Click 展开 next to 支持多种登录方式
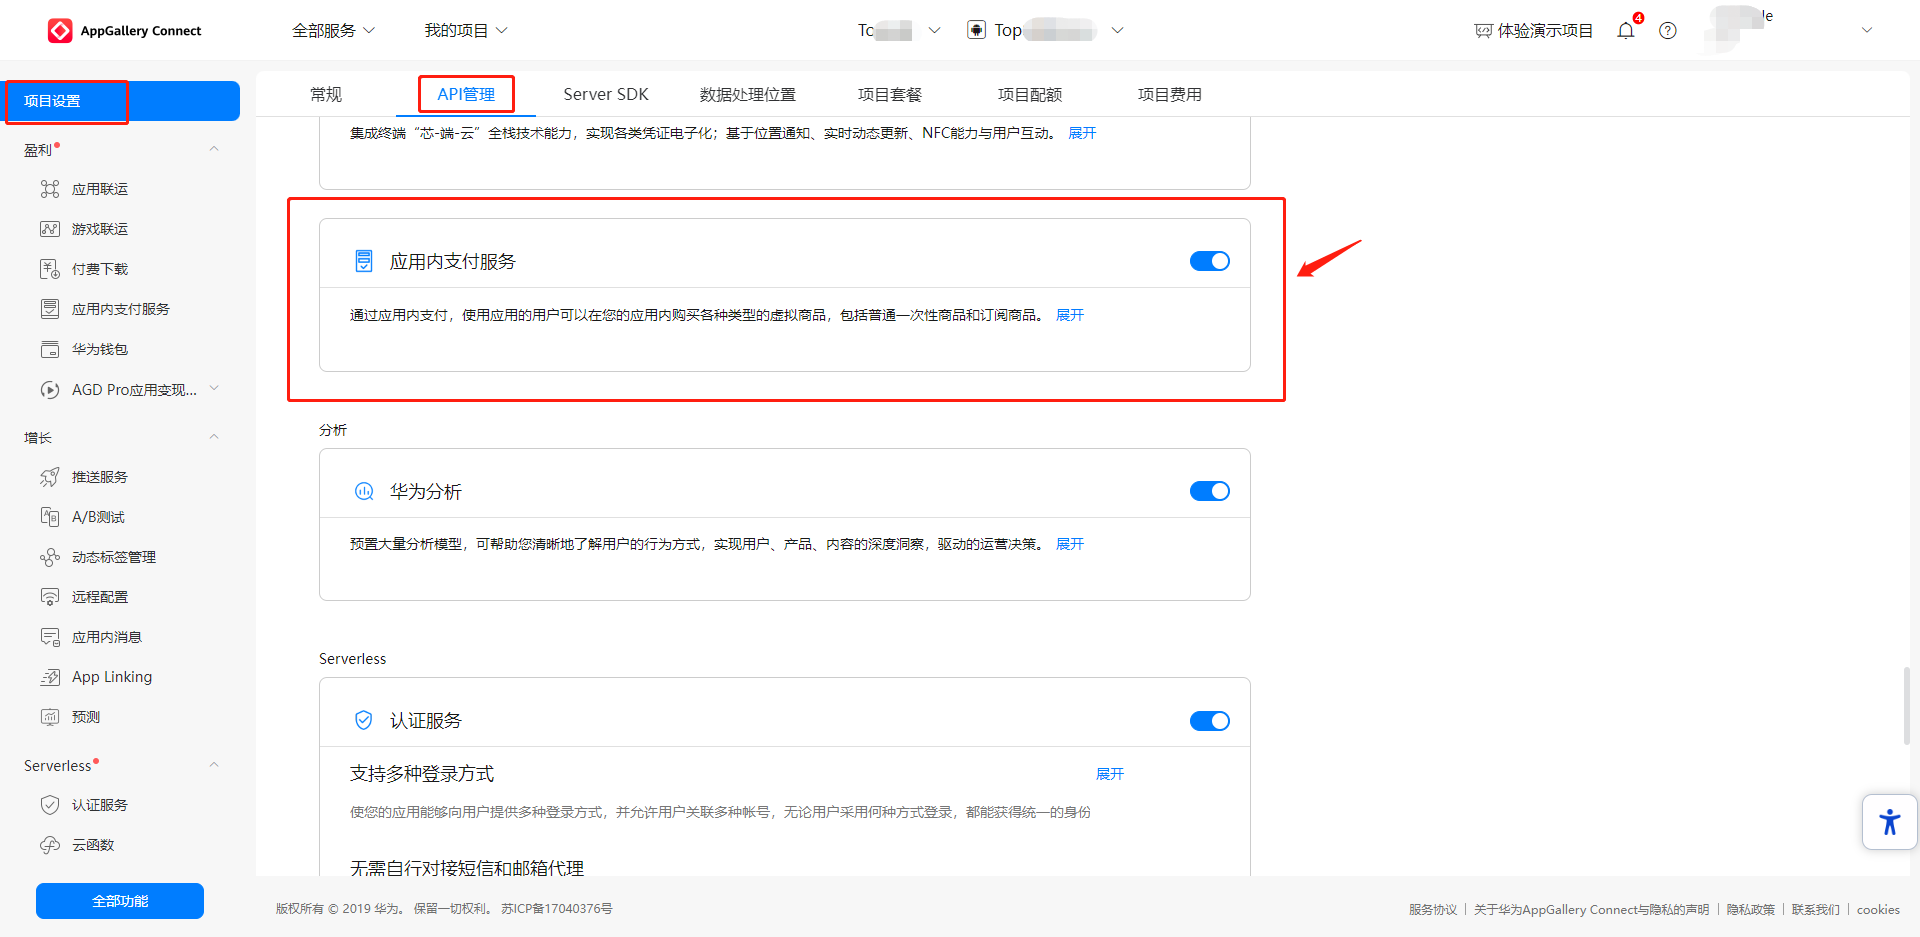 (x=1110, y=774)
